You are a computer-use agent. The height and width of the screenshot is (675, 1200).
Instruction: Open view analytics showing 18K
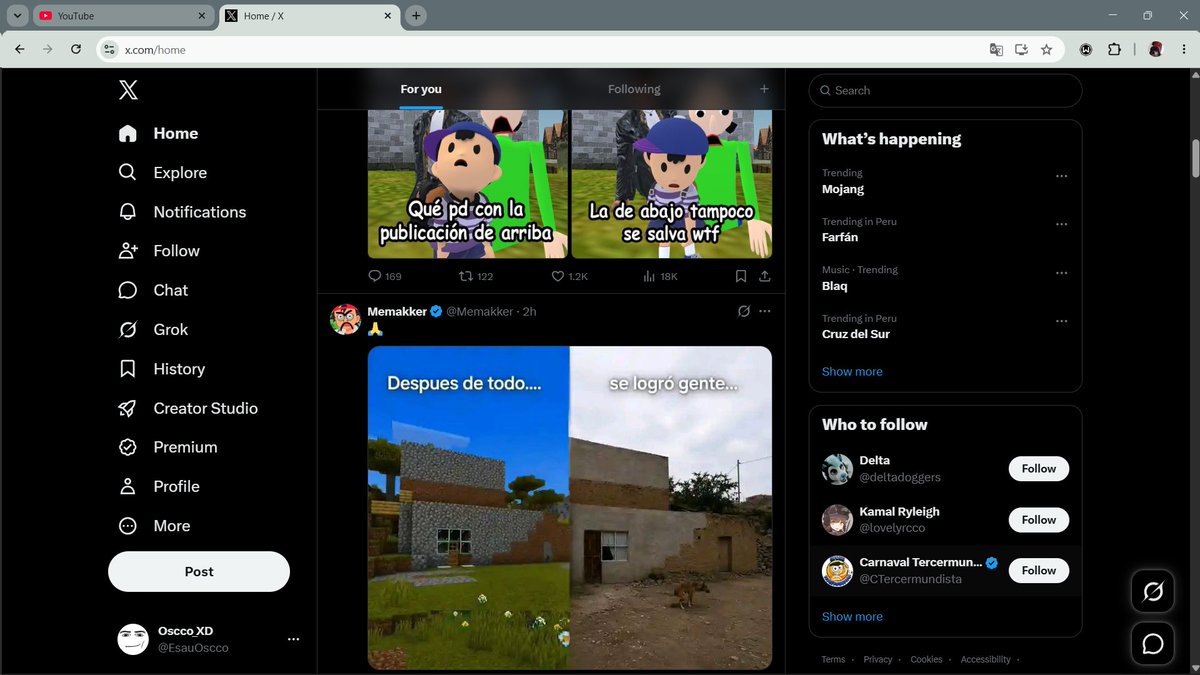660,276
